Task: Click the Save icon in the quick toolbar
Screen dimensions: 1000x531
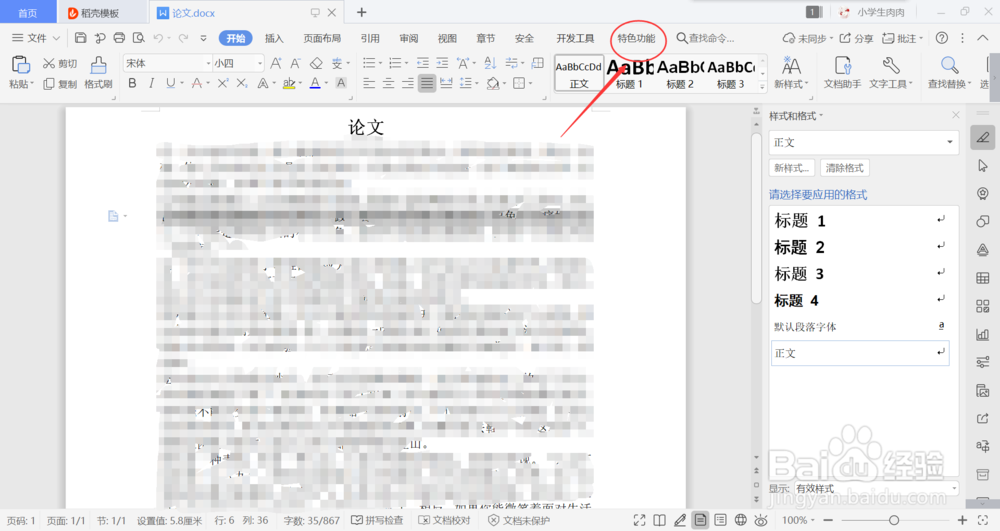Action: tap(80, 38)
